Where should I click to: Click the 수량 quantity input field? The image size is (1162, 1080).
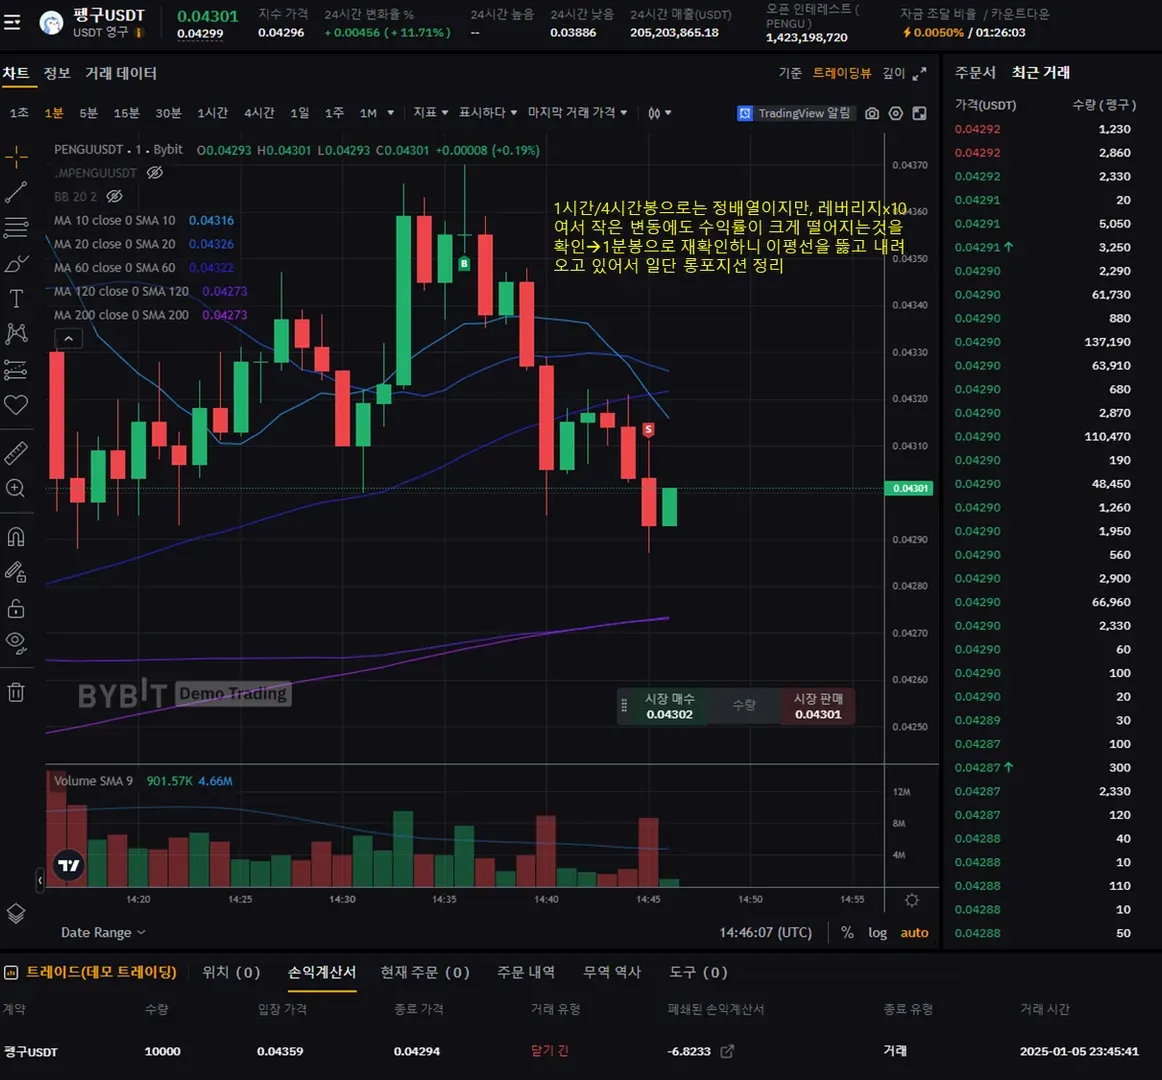[x=743, y=706]
